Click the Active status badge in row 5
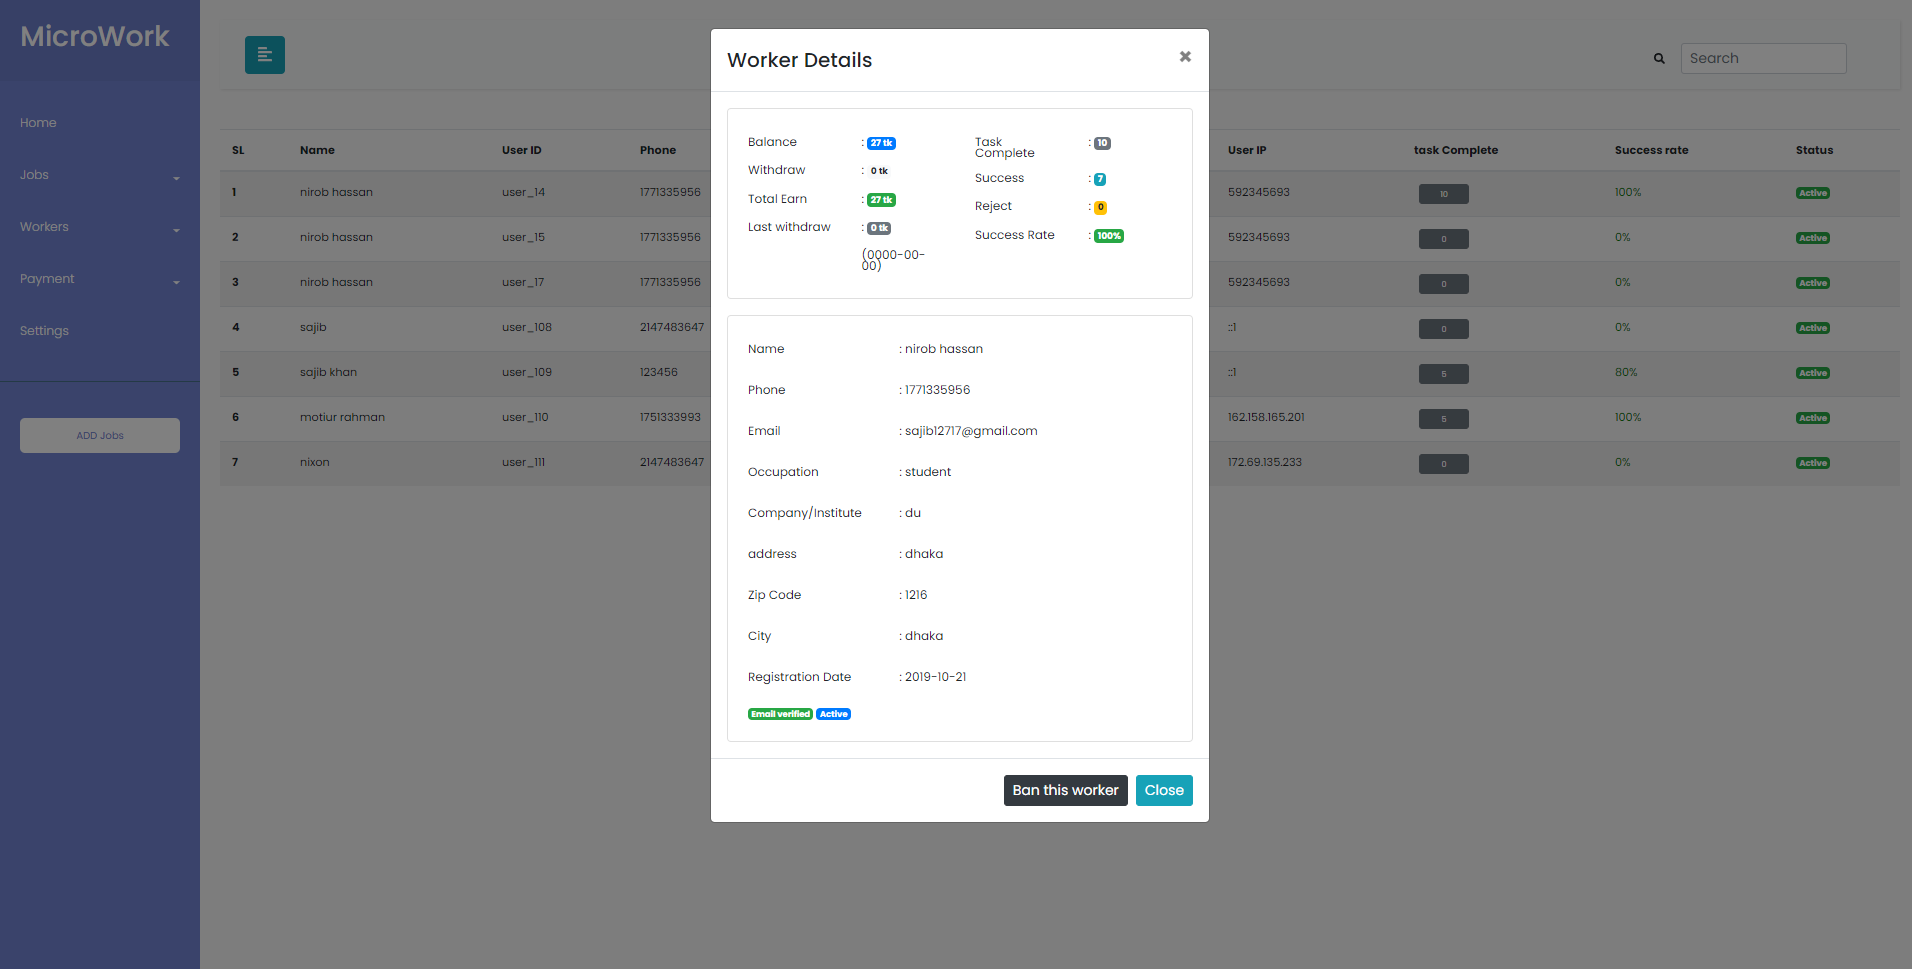1912x969 pixels. [x=1813, y=373]
